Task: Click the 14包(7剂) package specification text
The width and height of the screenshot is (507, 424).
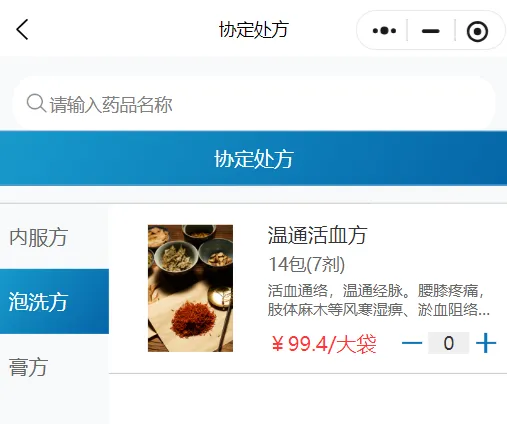Action: (x=307, y=265)
